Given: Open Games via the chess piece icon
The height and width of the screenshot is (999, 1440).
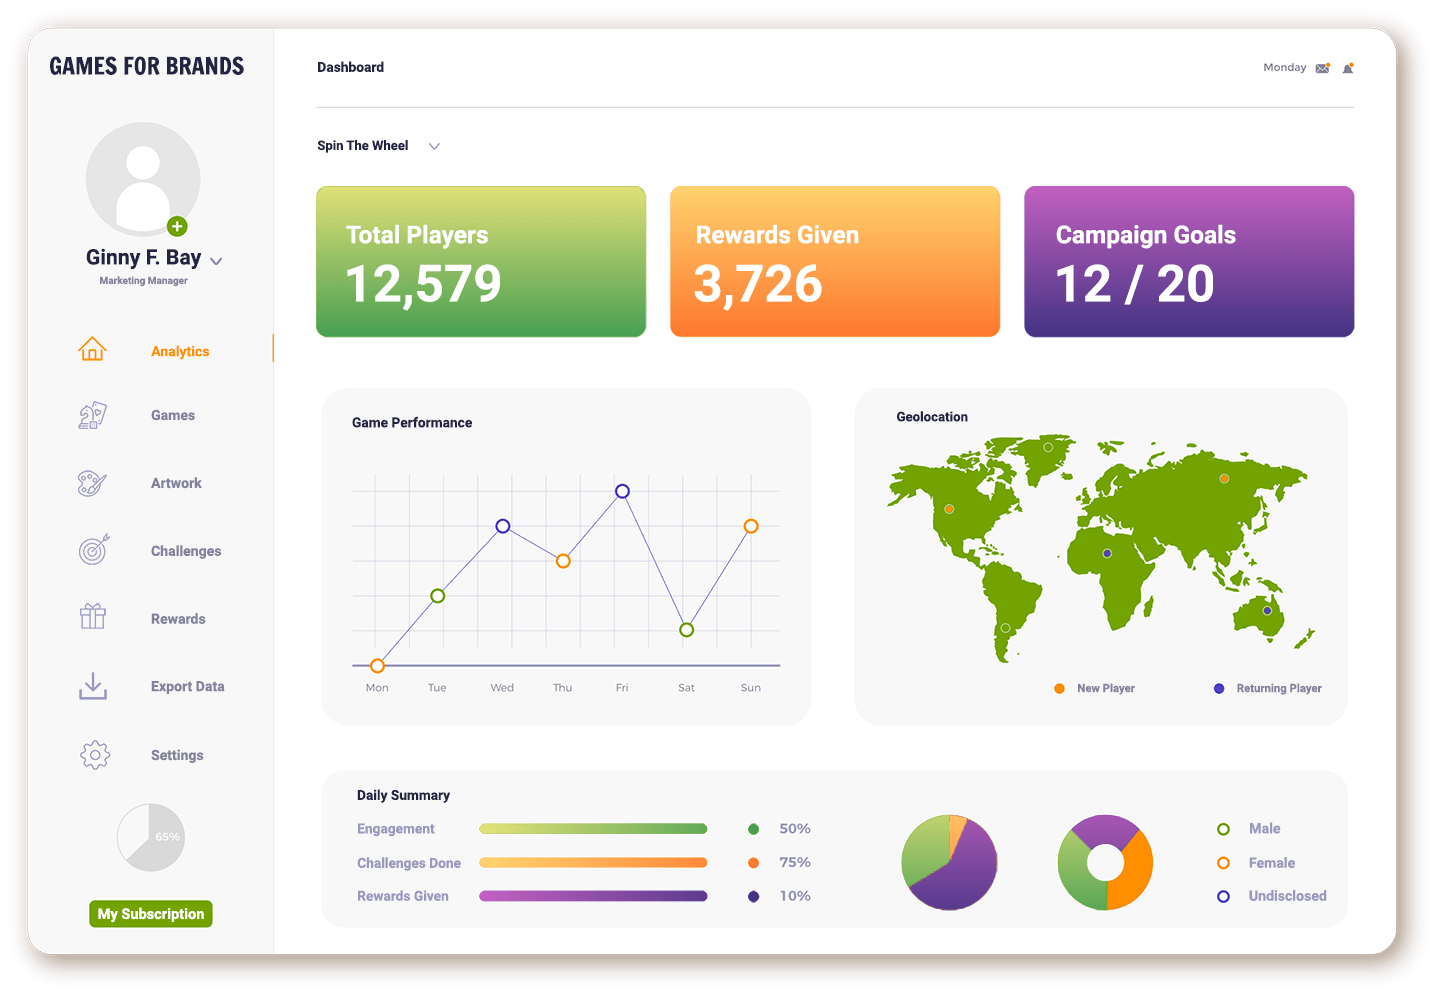Looking at the screenshot, I should coord(92,415).
